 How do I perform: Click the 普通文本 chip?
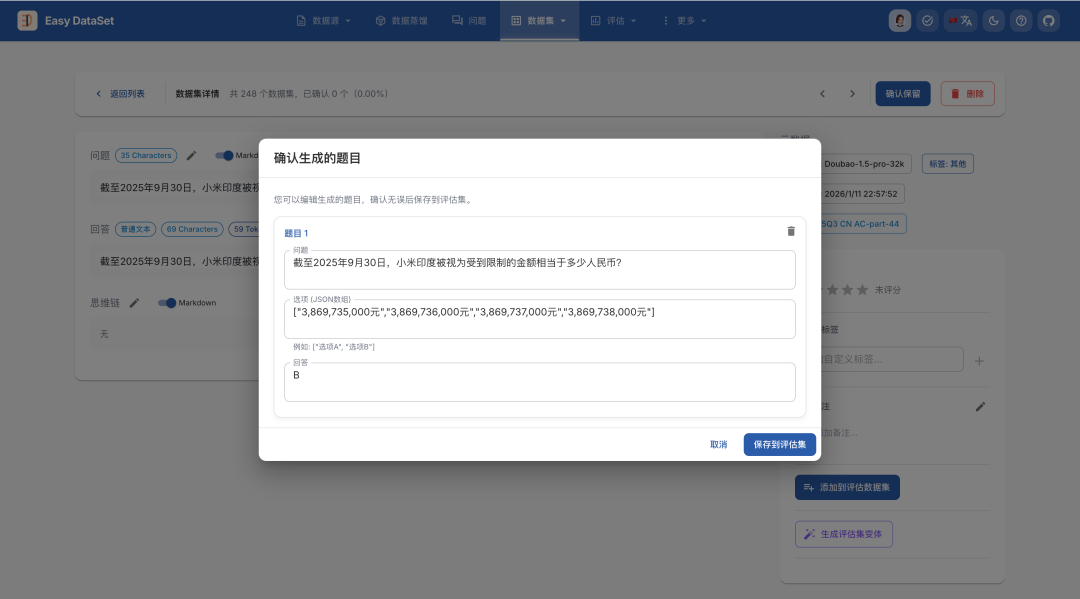point(136,229)
